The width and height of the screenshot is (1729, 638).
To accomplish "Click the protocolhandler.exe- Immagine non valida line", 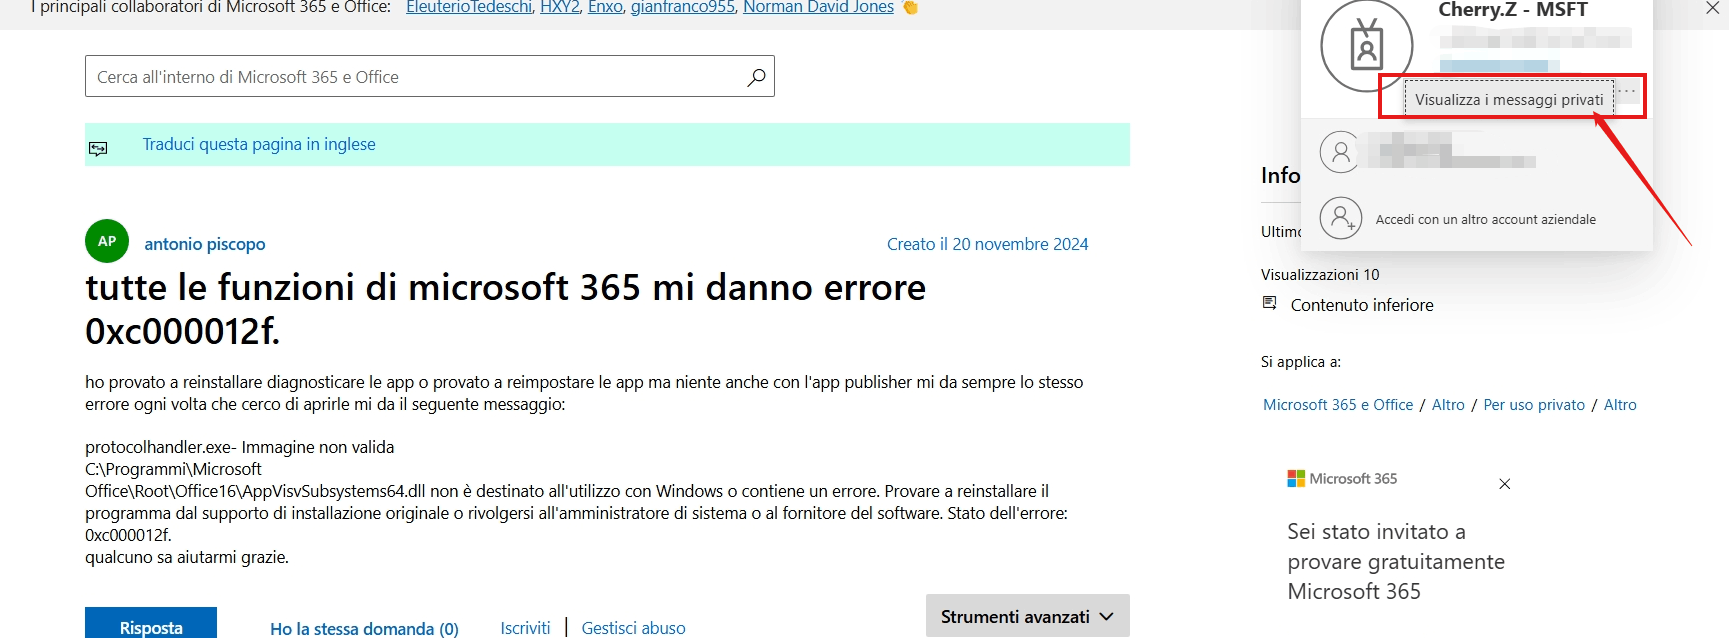I will (x=240, y=447).
